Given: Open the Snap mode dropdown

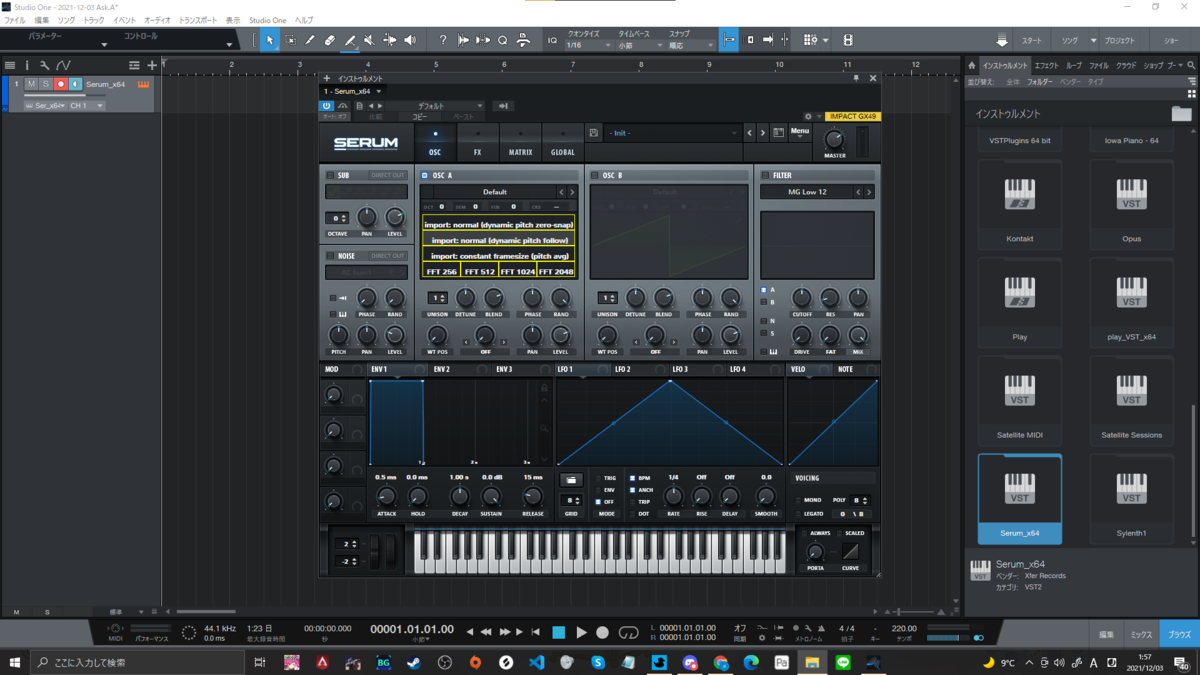Looking at the screenshot, I should 691,45.
